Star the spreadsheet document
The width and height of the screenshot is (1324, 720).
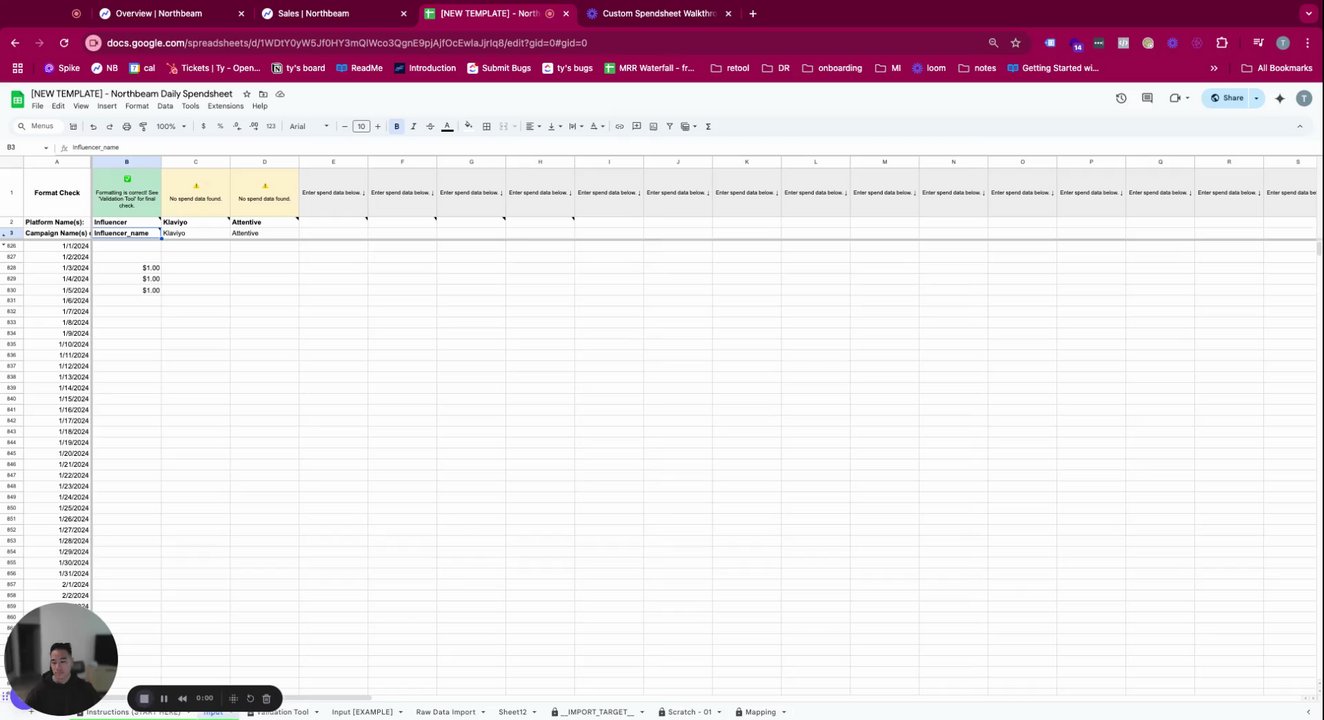tap(247, 94)
